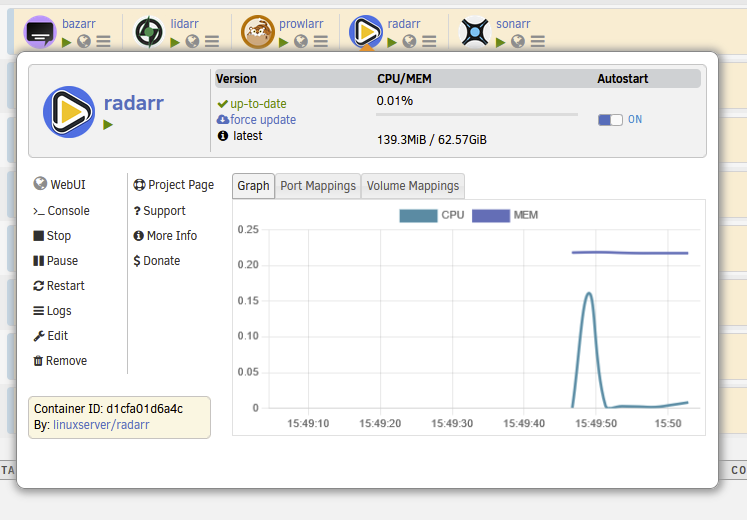Toggle the Autostart switch off

point(610,120)
